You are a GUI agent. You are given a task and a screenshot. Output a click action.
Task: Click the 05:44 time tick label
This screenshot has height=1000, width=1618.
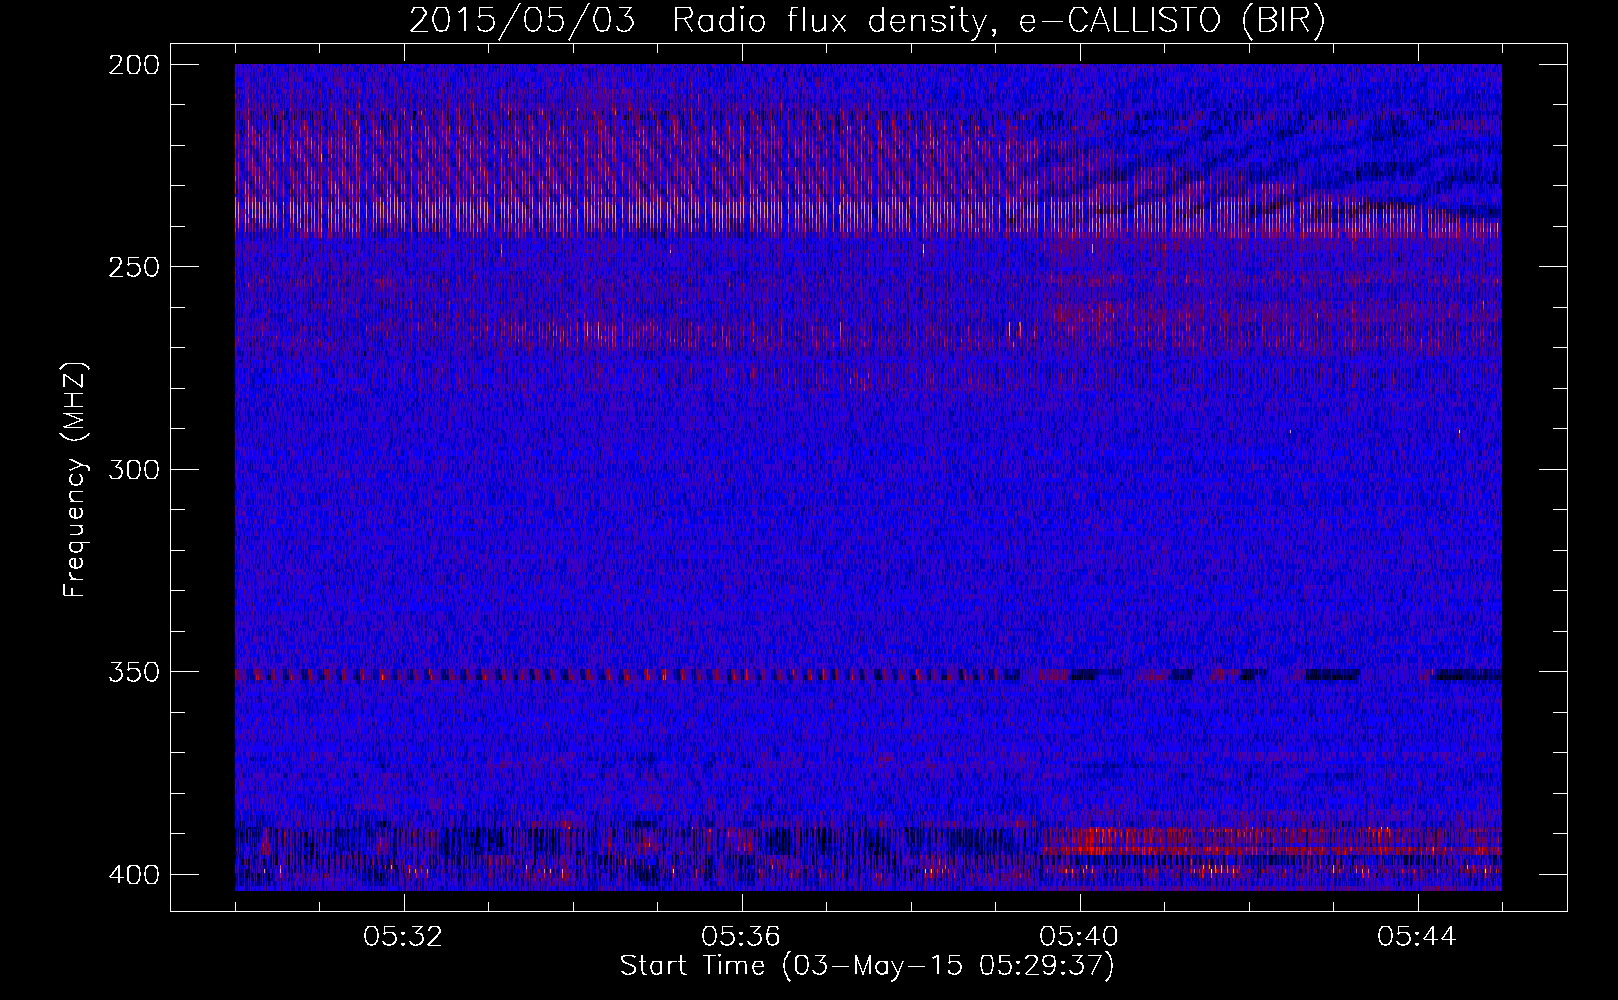1417,937
